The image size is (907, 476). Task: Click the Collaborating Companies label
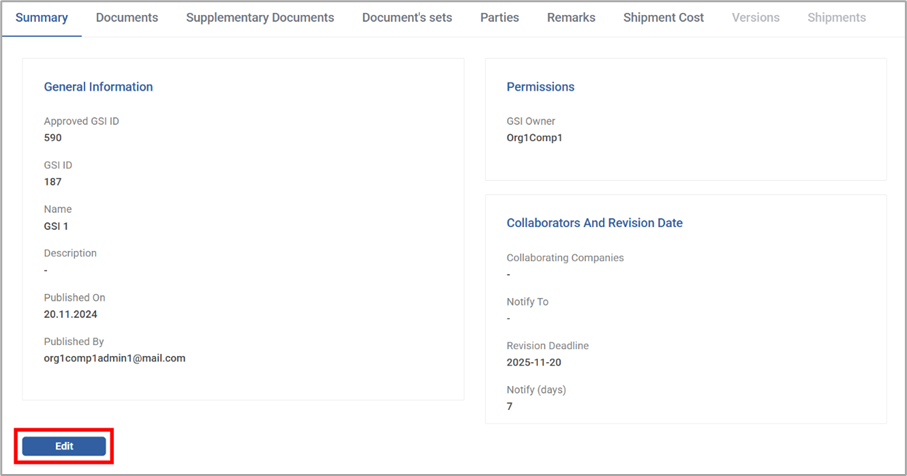point(565,257)
